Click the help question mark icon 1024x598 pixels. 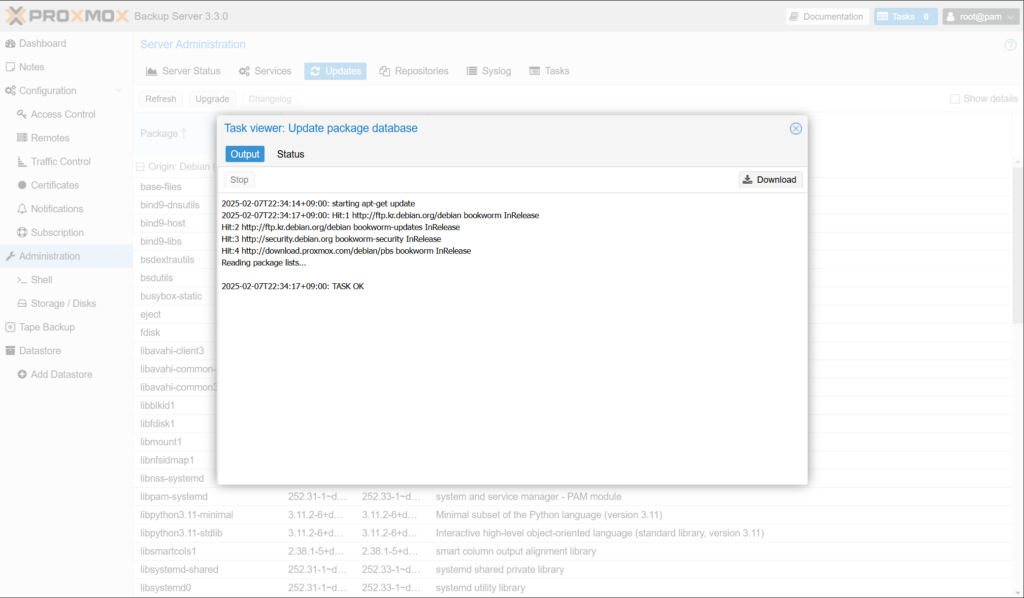[x=1010, y=45]
